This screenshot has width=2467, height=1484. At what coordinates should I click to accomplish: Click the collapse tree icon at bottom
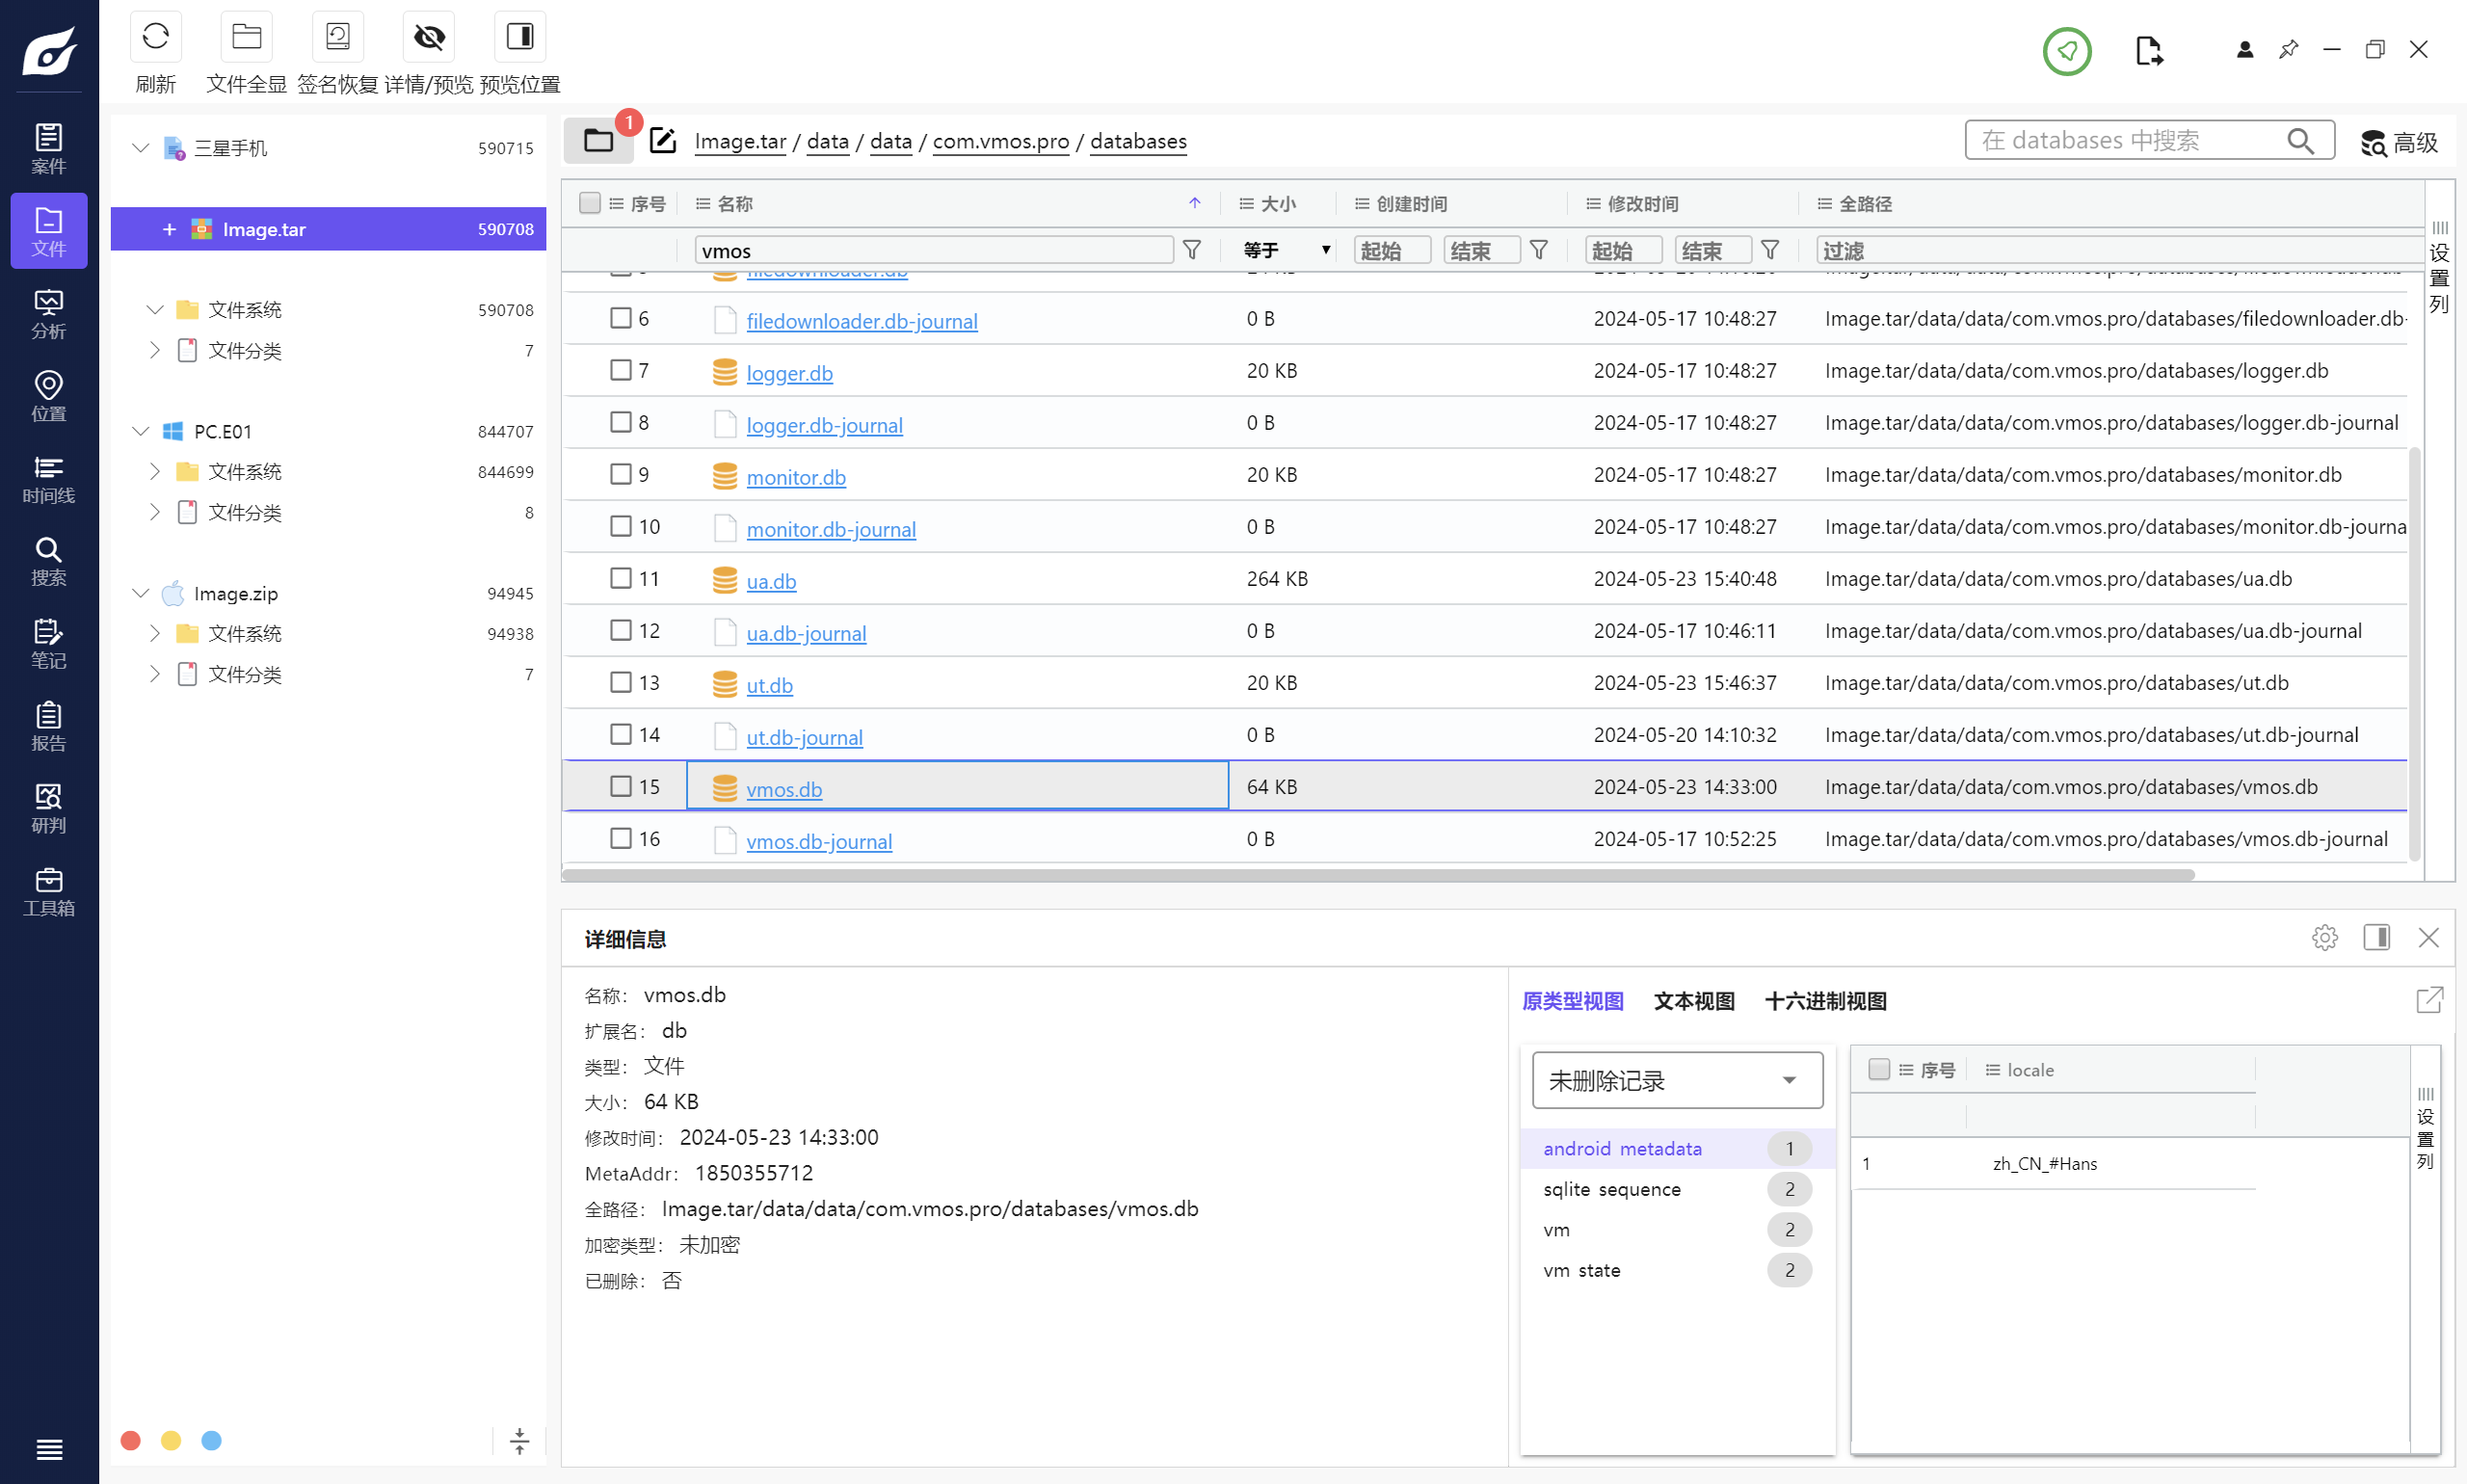click(x=519, y=1441)
